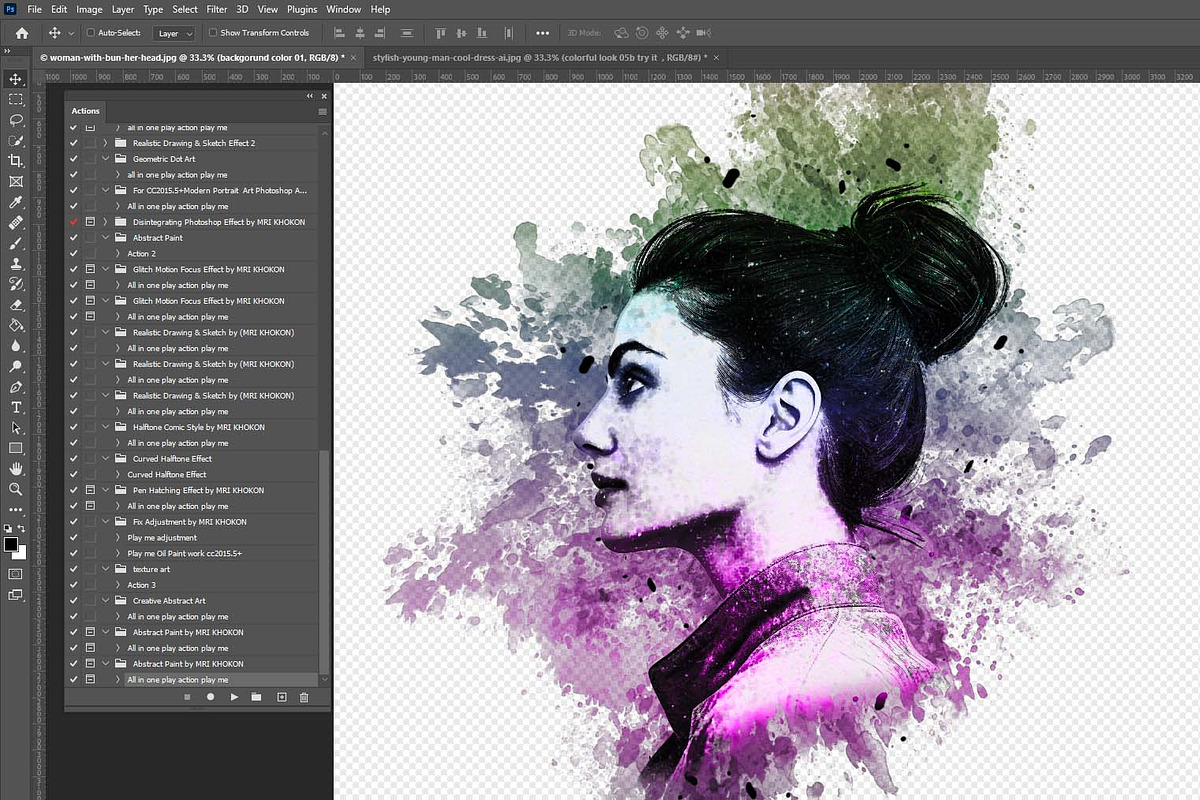
Task: Open the Window menu
Action: tap(344, 9)
